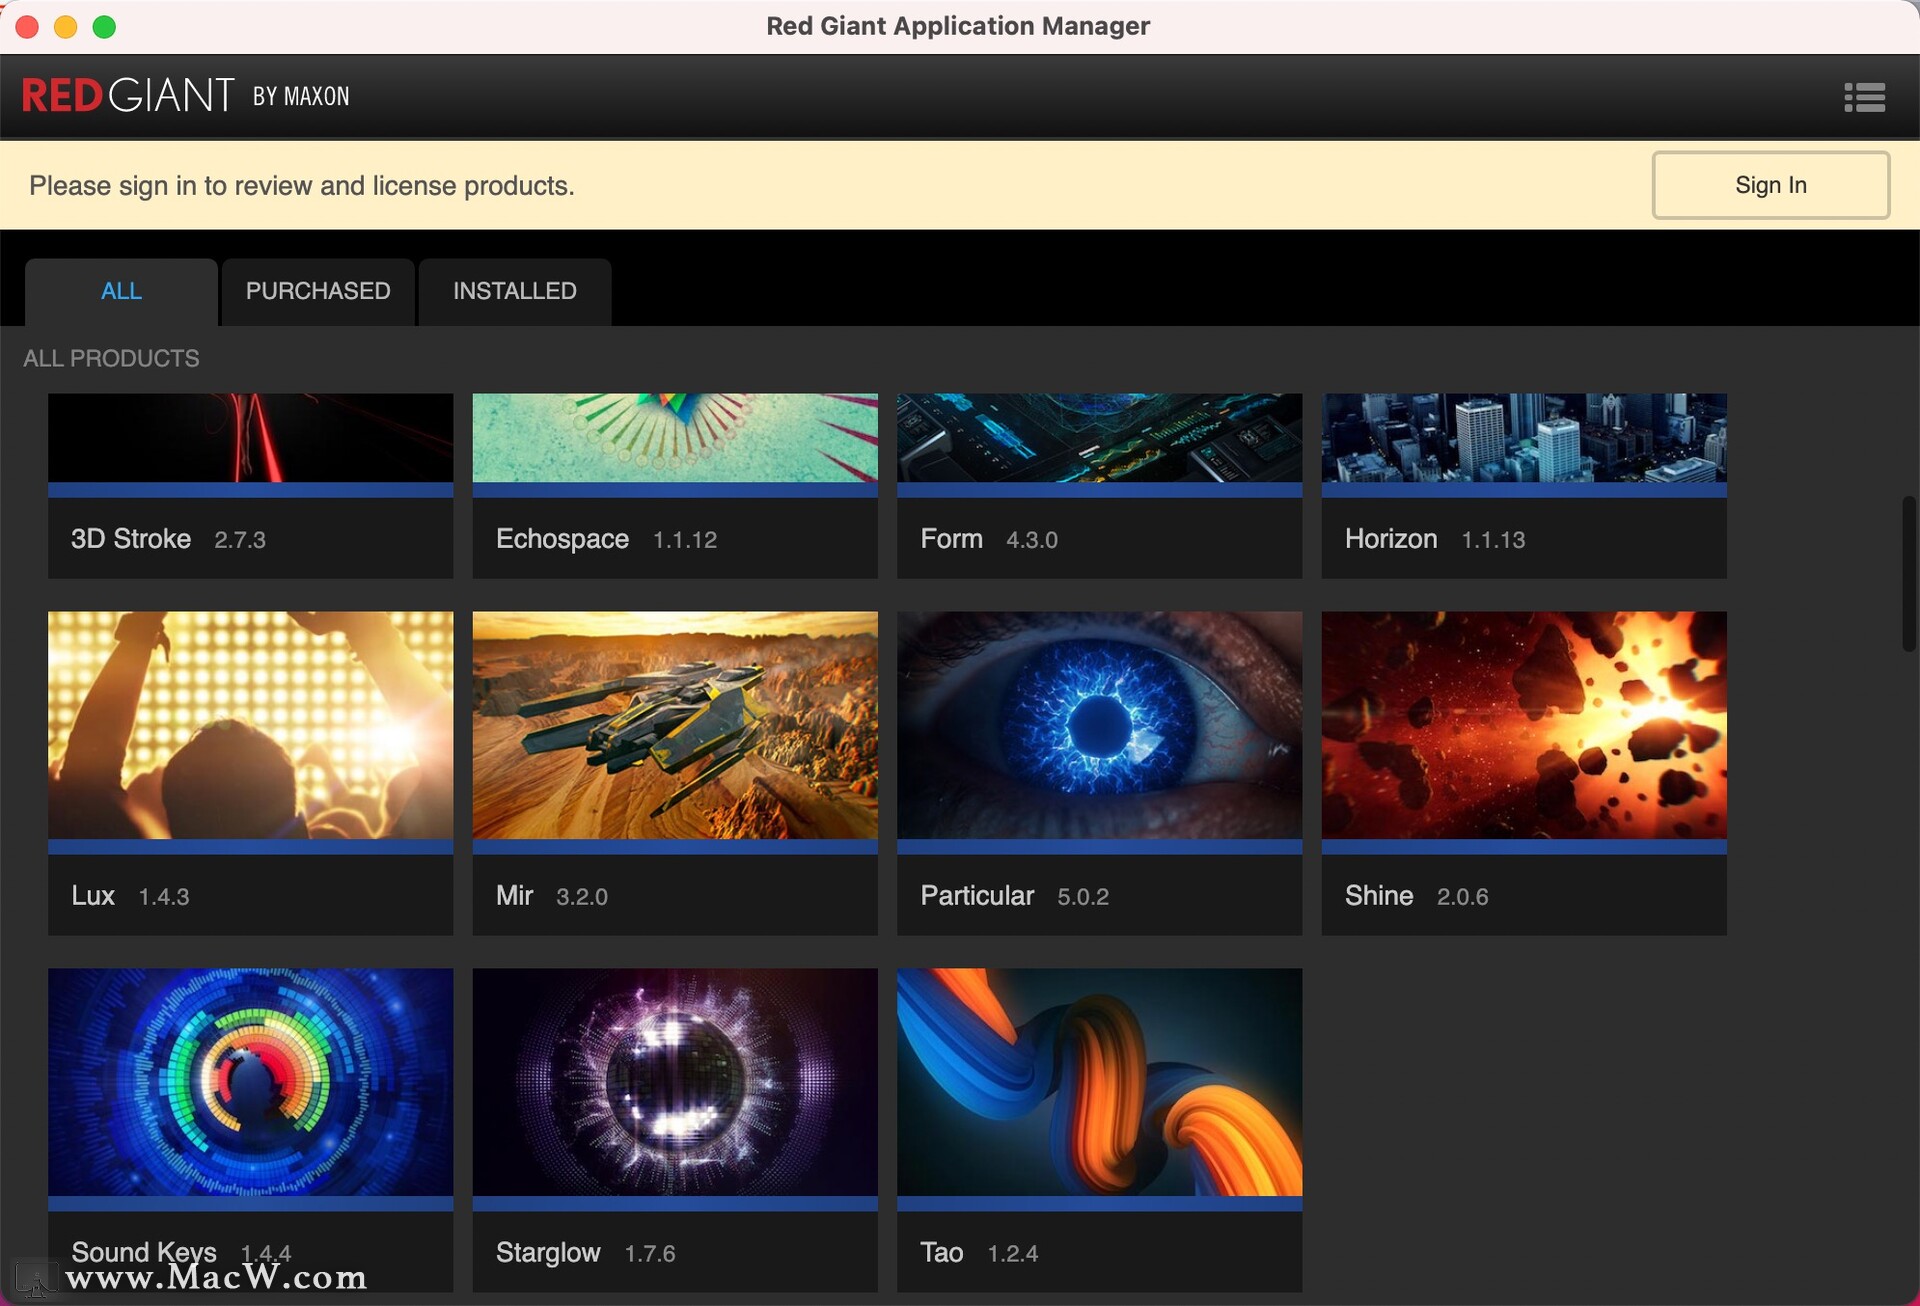Screen dimensions: 1920x1306
Task: Click the vertical scrollbar handle
Action: pyautogui.click(x=1908, y=574)
